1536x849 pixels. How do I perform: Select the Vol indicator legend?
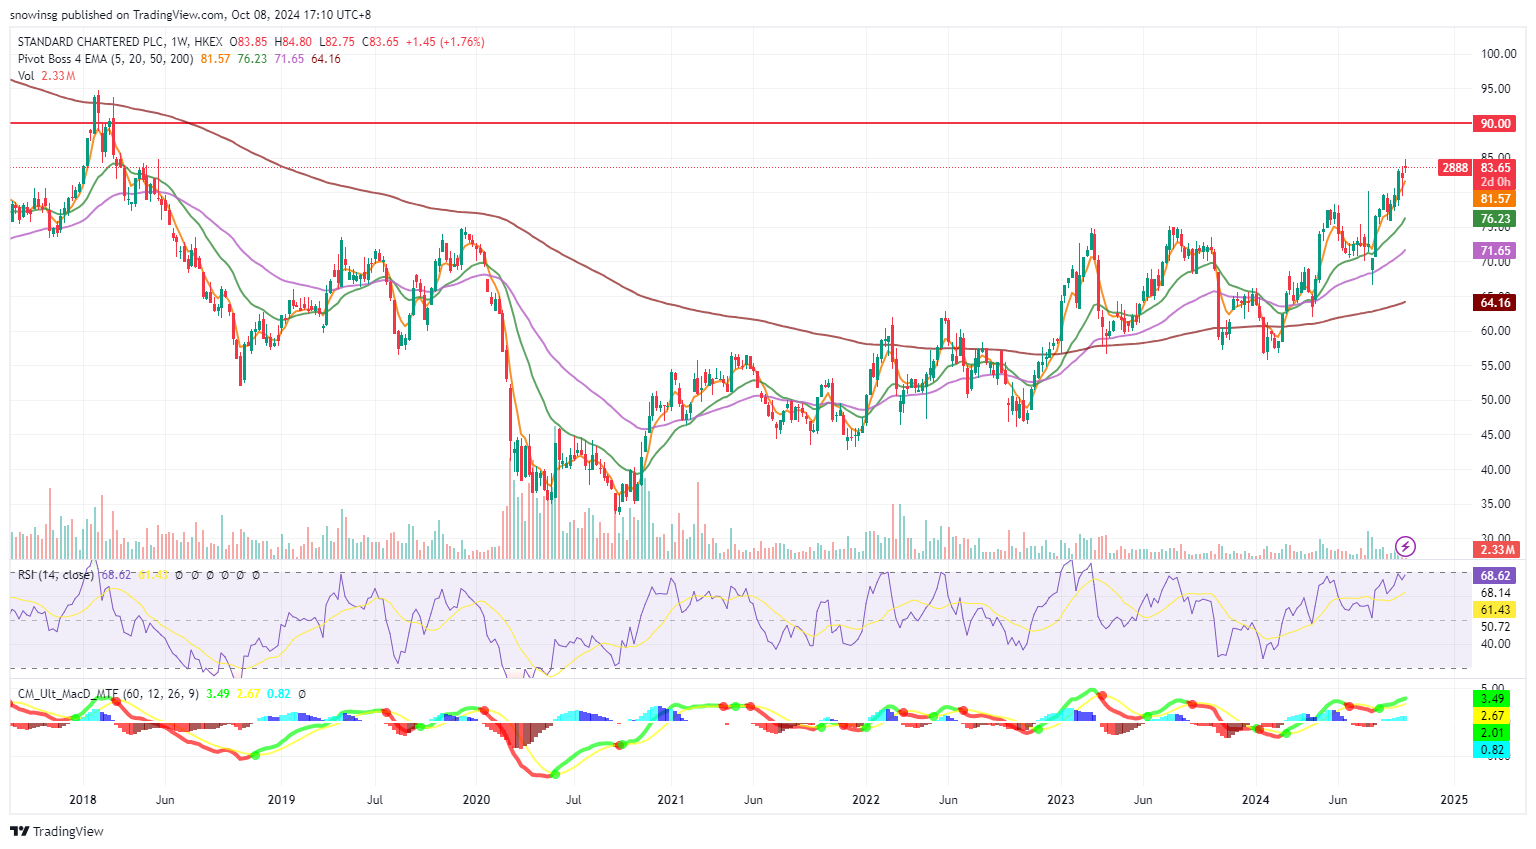click(26, 76)
